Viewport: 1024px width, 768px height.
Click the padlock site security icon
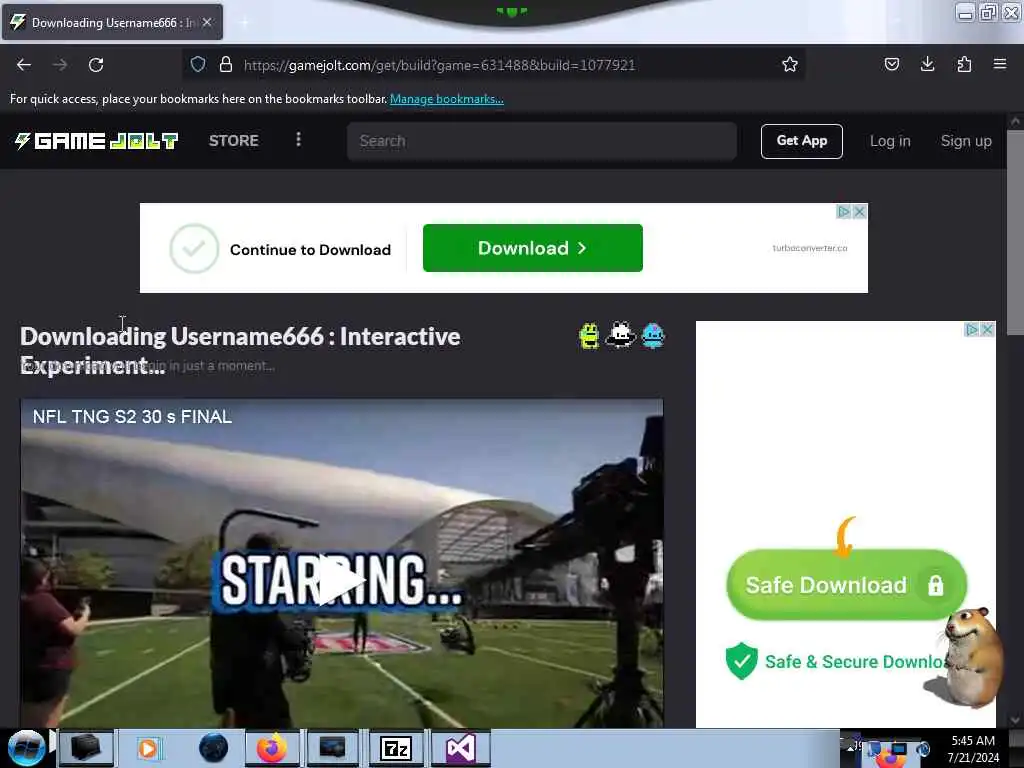pyautogui.click(x=226, y=64)
